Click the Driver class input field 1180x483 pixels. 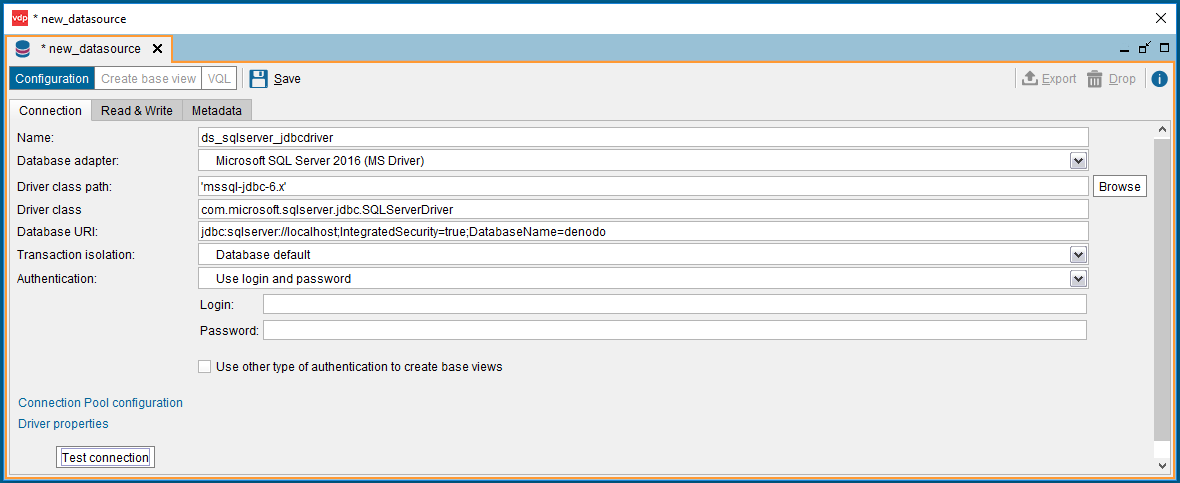[643, 209]
